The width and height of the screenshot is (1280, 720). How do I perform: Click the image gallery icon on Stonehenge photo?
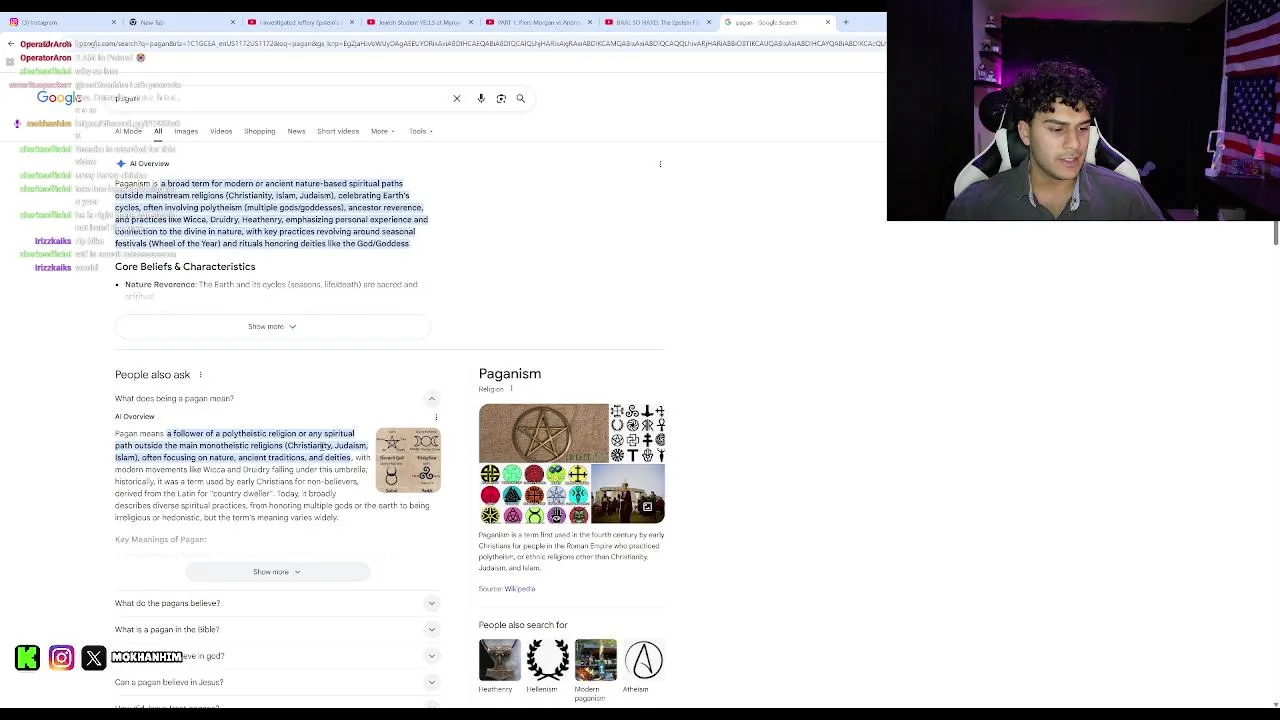pyautogui.click(x=647, y=507)
